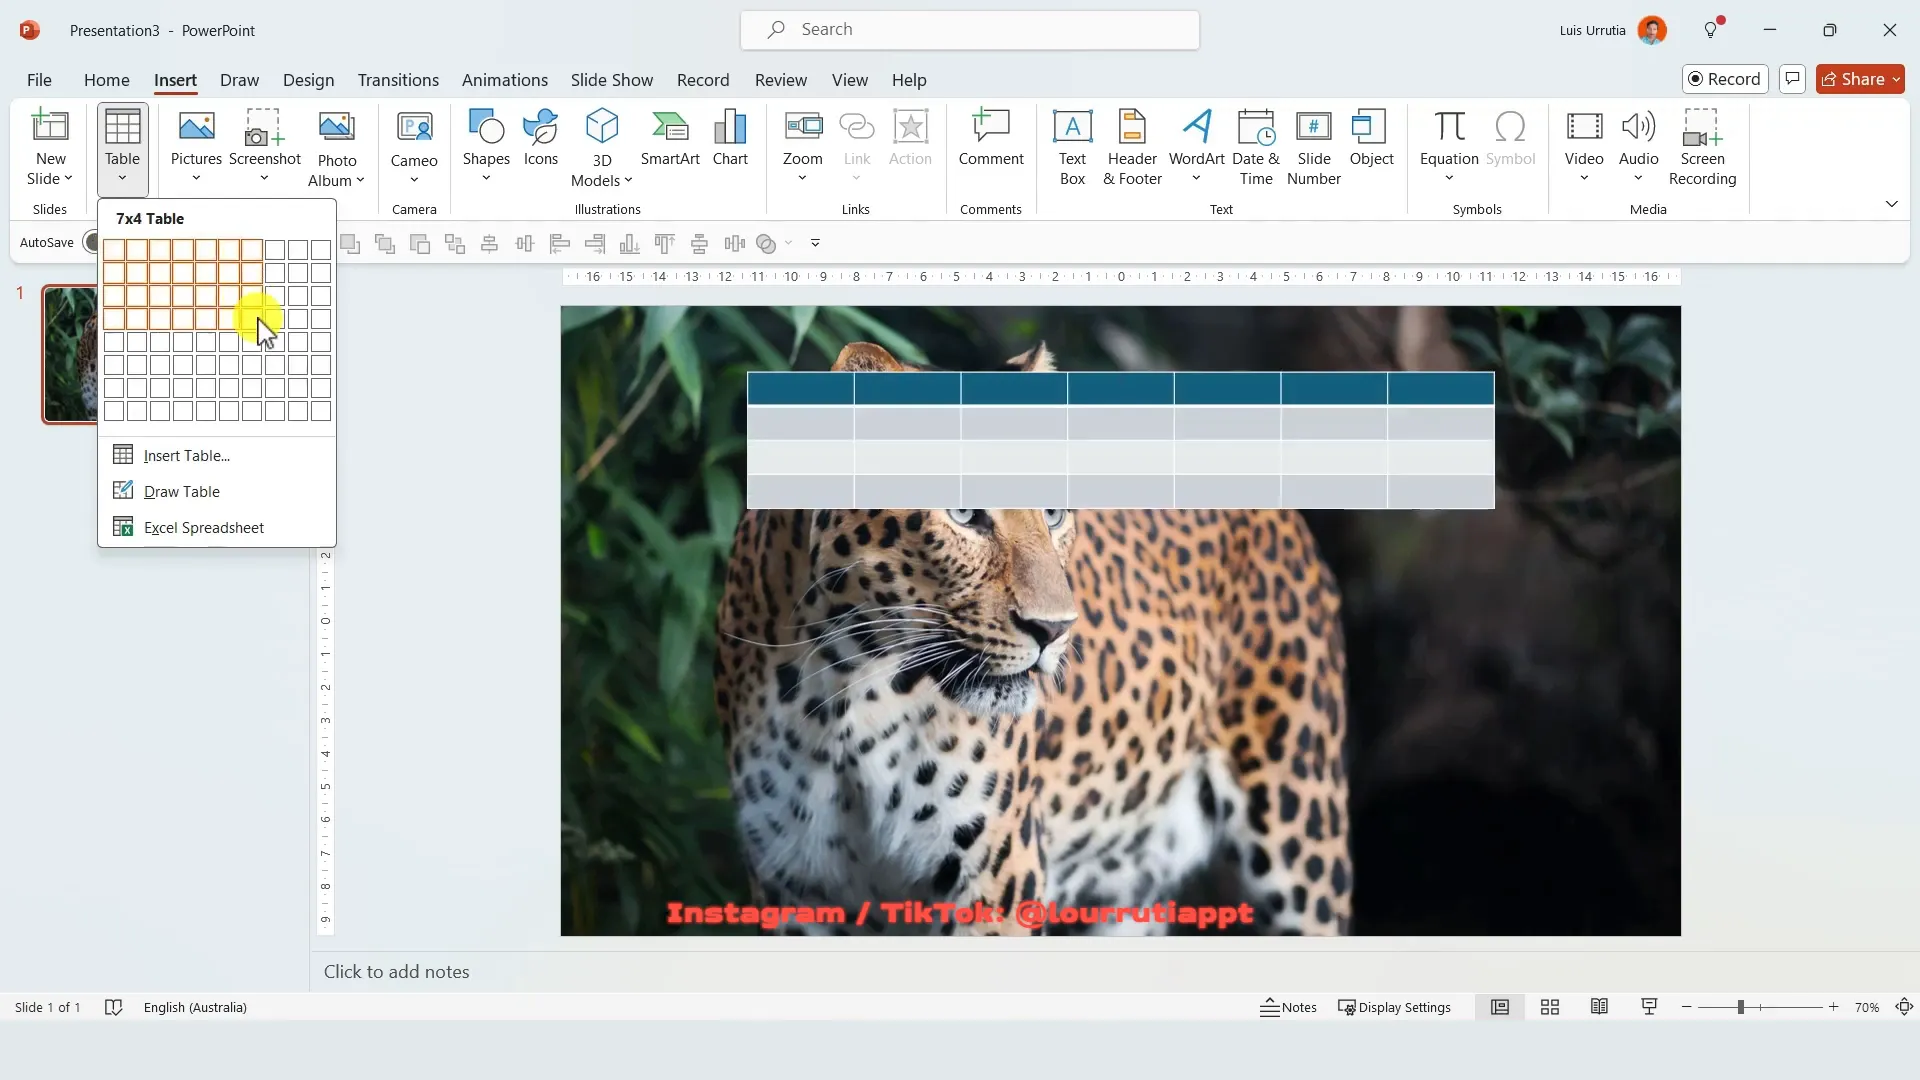Click the Video icon
This screenshot has height=1080, width=1920.
(x=1584, y=127)
